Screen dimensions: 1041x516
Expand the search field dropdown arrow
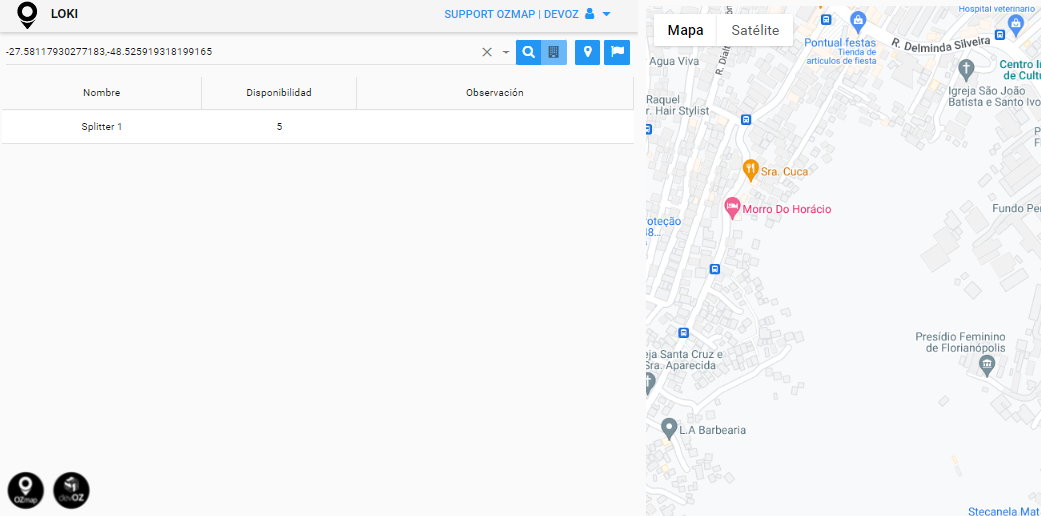(505, 52)
